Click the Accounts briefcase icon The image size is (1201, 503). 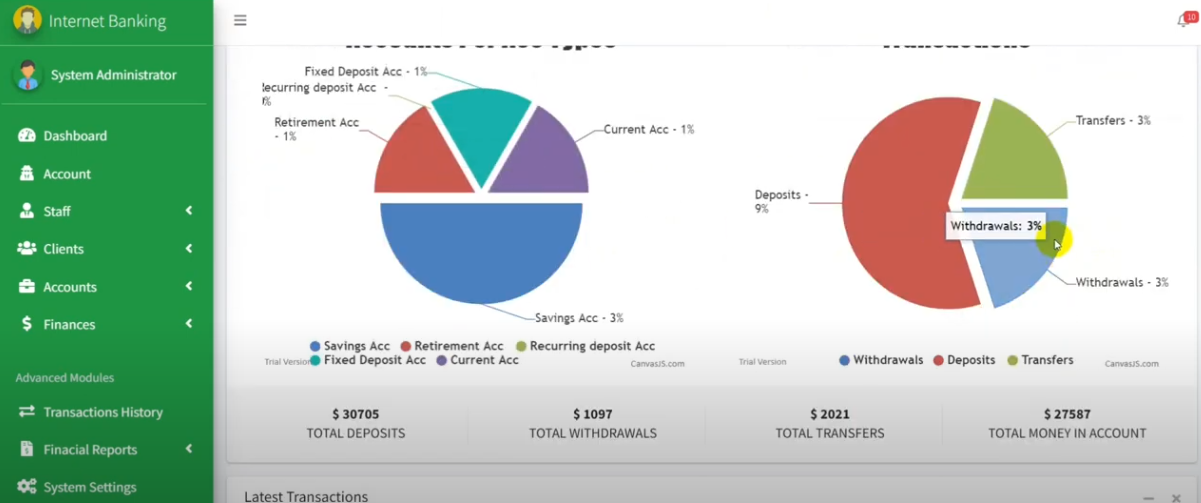27,287
